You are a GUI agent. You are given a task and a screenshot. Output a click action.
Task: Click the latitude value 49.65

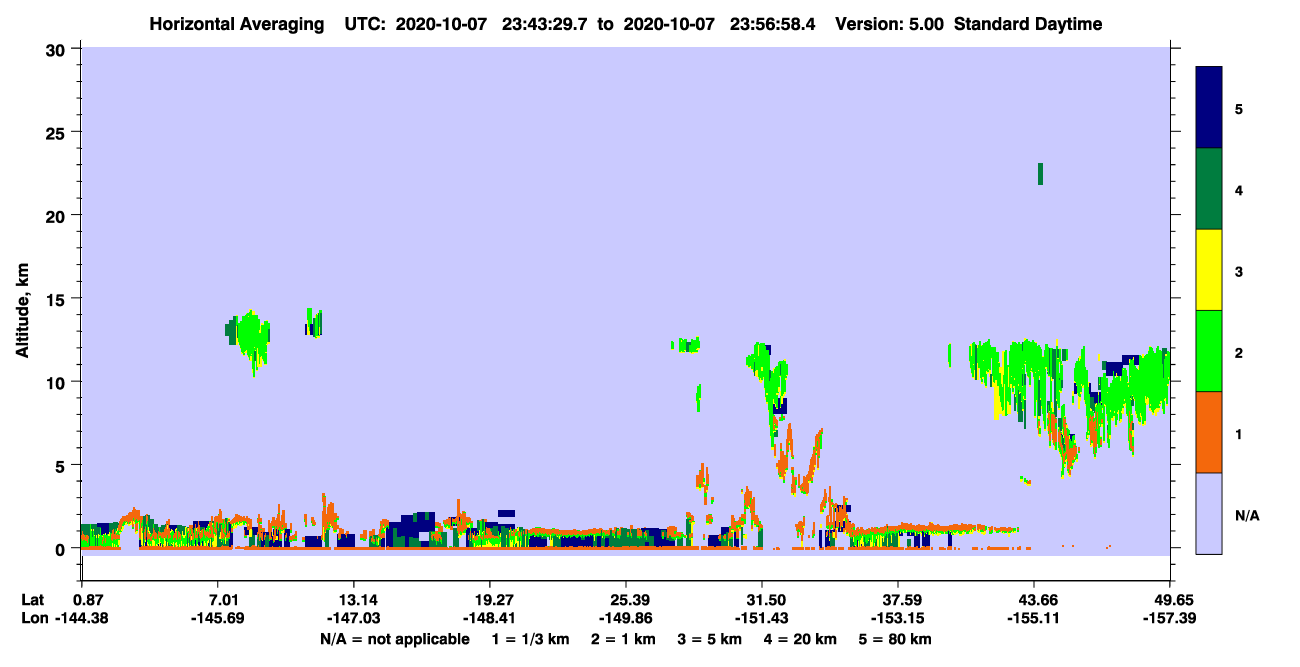1170,600
